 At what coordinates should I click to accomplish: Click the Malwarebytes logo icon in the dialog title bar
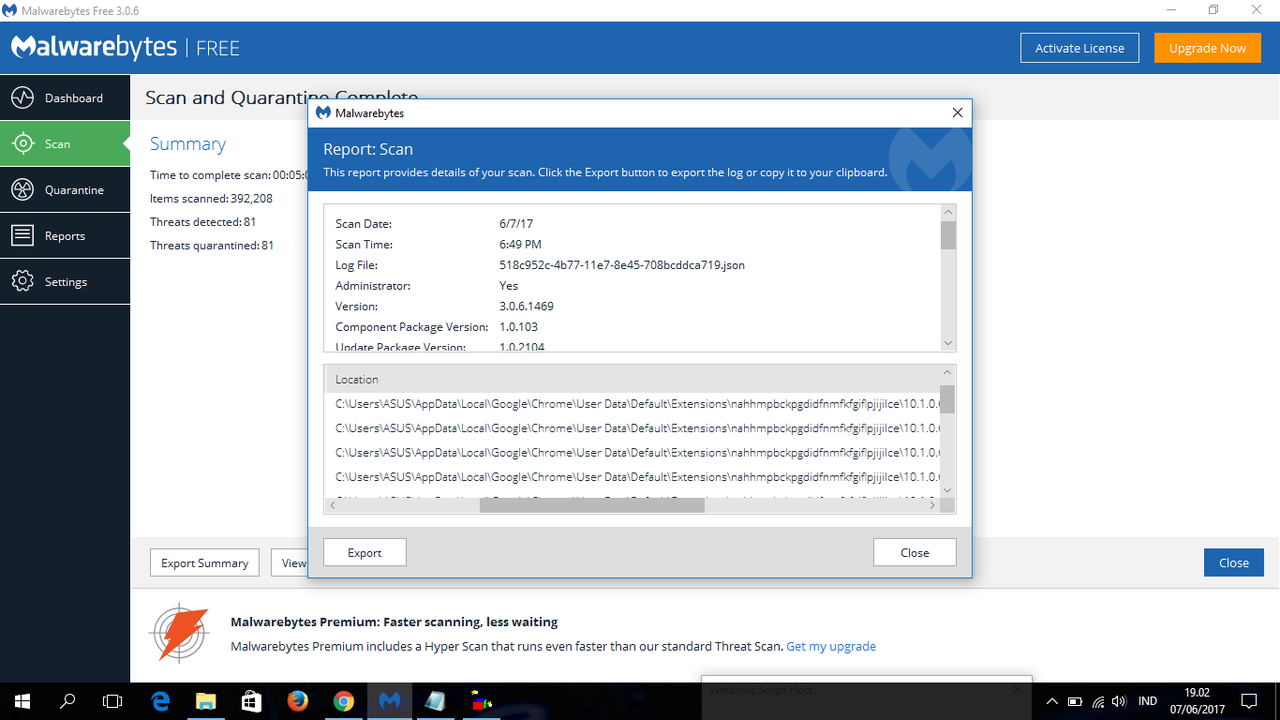pyautogui.click(x=323, y=113)
